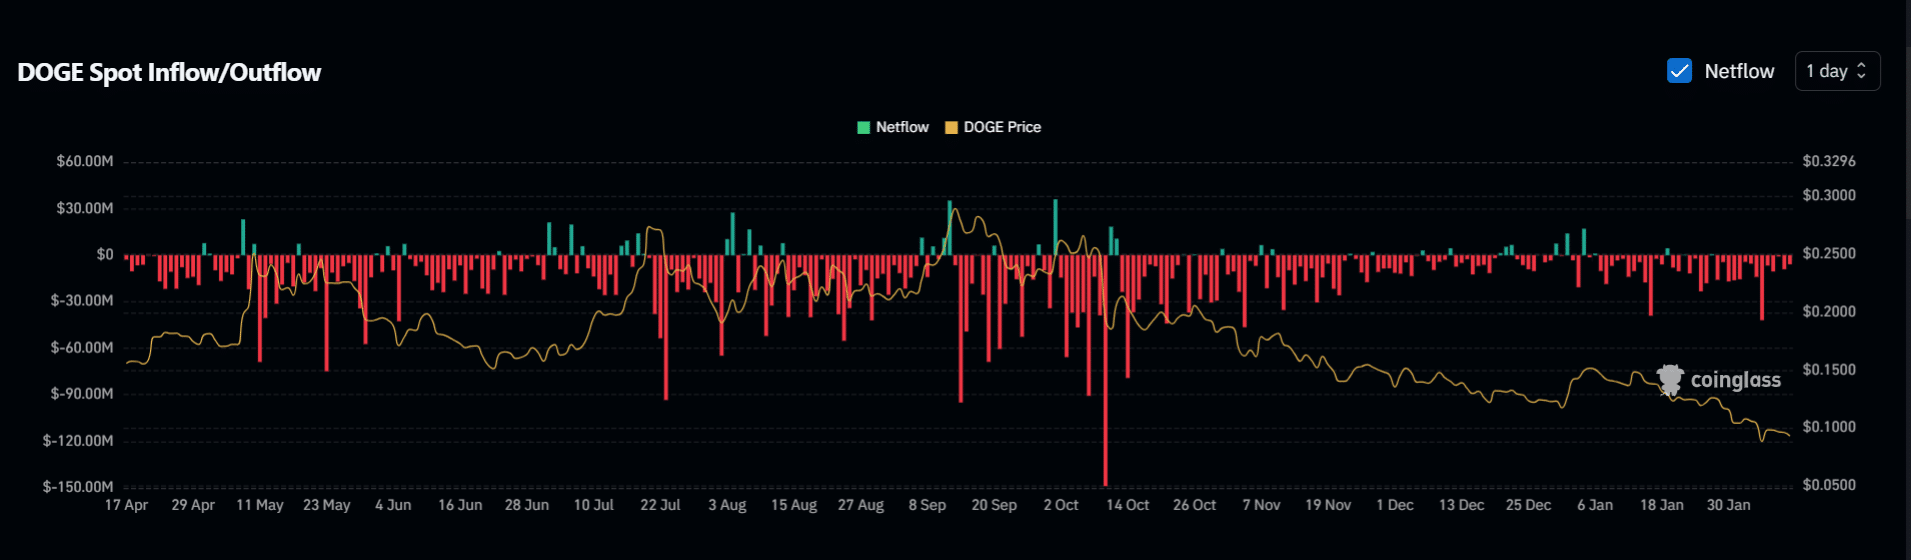Click the 26 Oct date label
This screenshot has height=560, width=1911.
(x=1194, y=505)
